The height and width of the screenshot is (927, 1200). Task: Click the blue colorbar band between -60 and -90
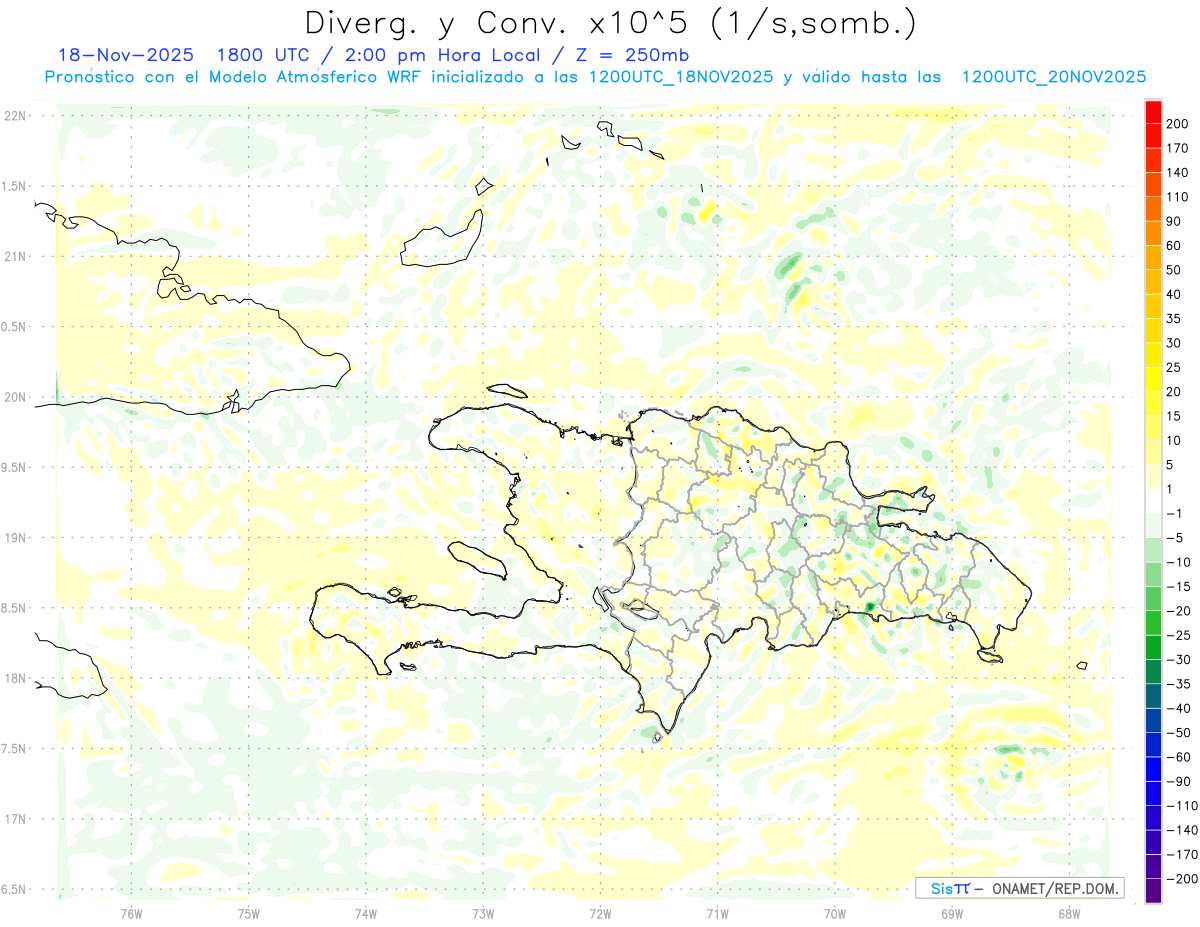click(x=1154, y=768)
